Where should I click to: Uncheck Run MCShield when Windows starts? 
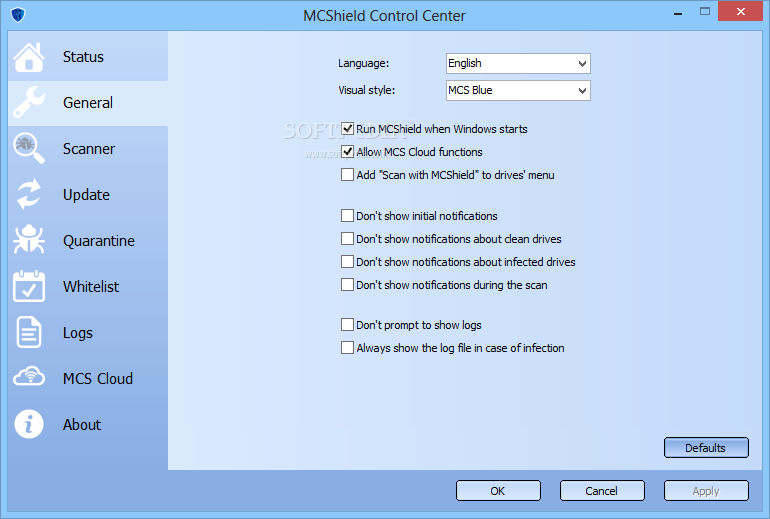tap(347, 129)
